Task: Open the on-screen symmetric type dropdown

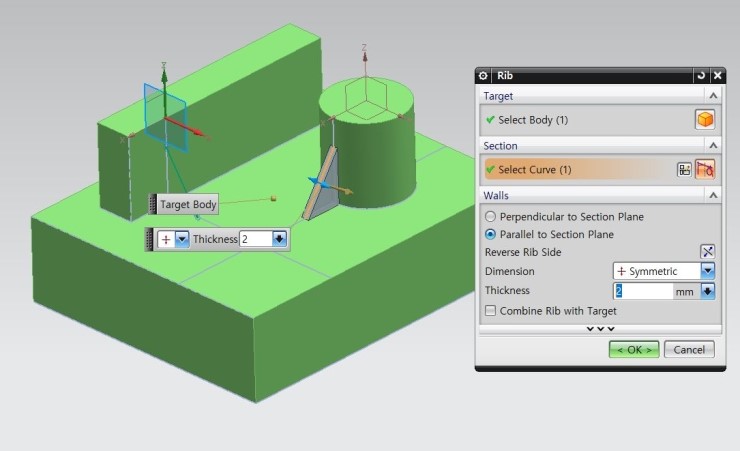Action: (182, 239)
